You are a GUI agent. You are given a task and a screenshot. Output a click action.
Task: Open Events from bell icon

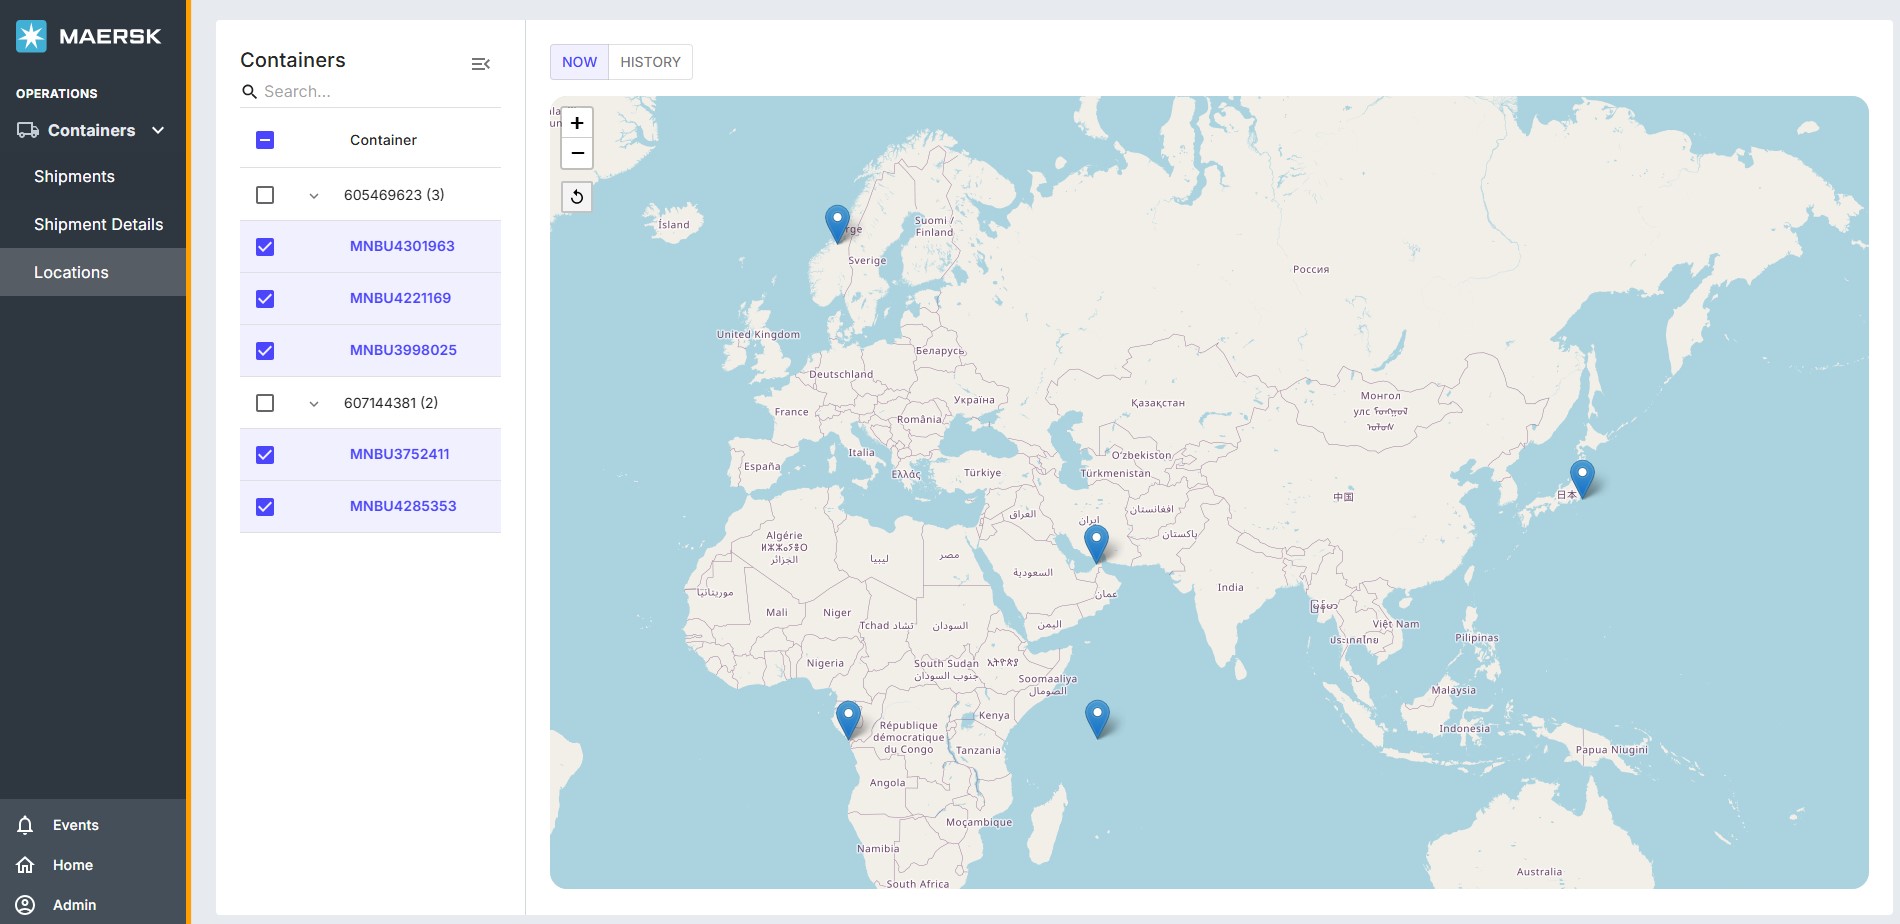(26, 825)
